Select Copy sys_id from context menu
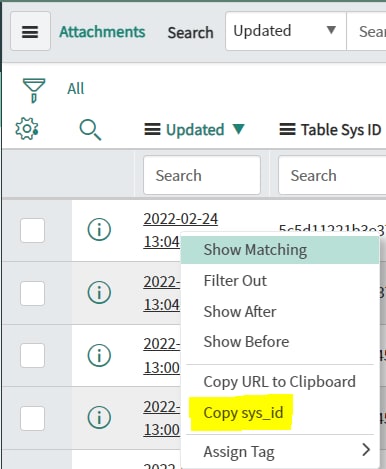This screenshot has height=469, width=386. [243, 413]
